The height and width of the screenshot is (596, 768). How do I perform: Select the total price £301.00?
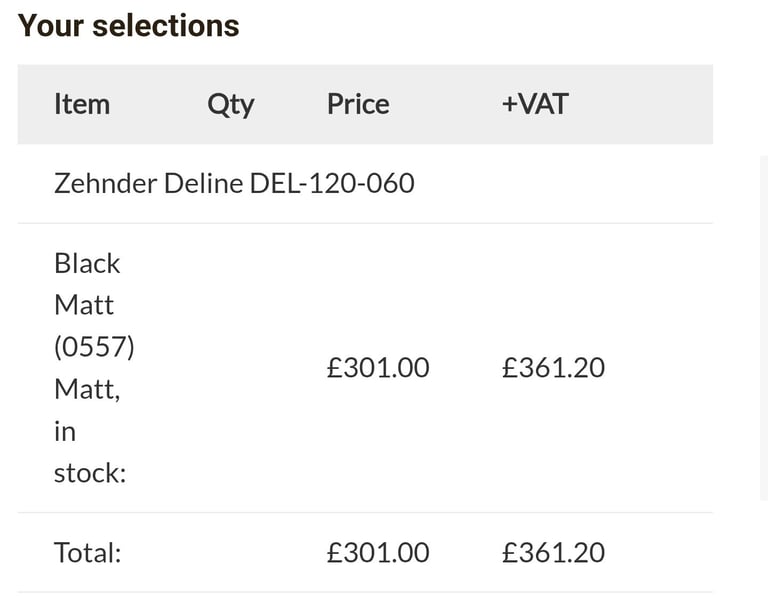coord(378,553)
